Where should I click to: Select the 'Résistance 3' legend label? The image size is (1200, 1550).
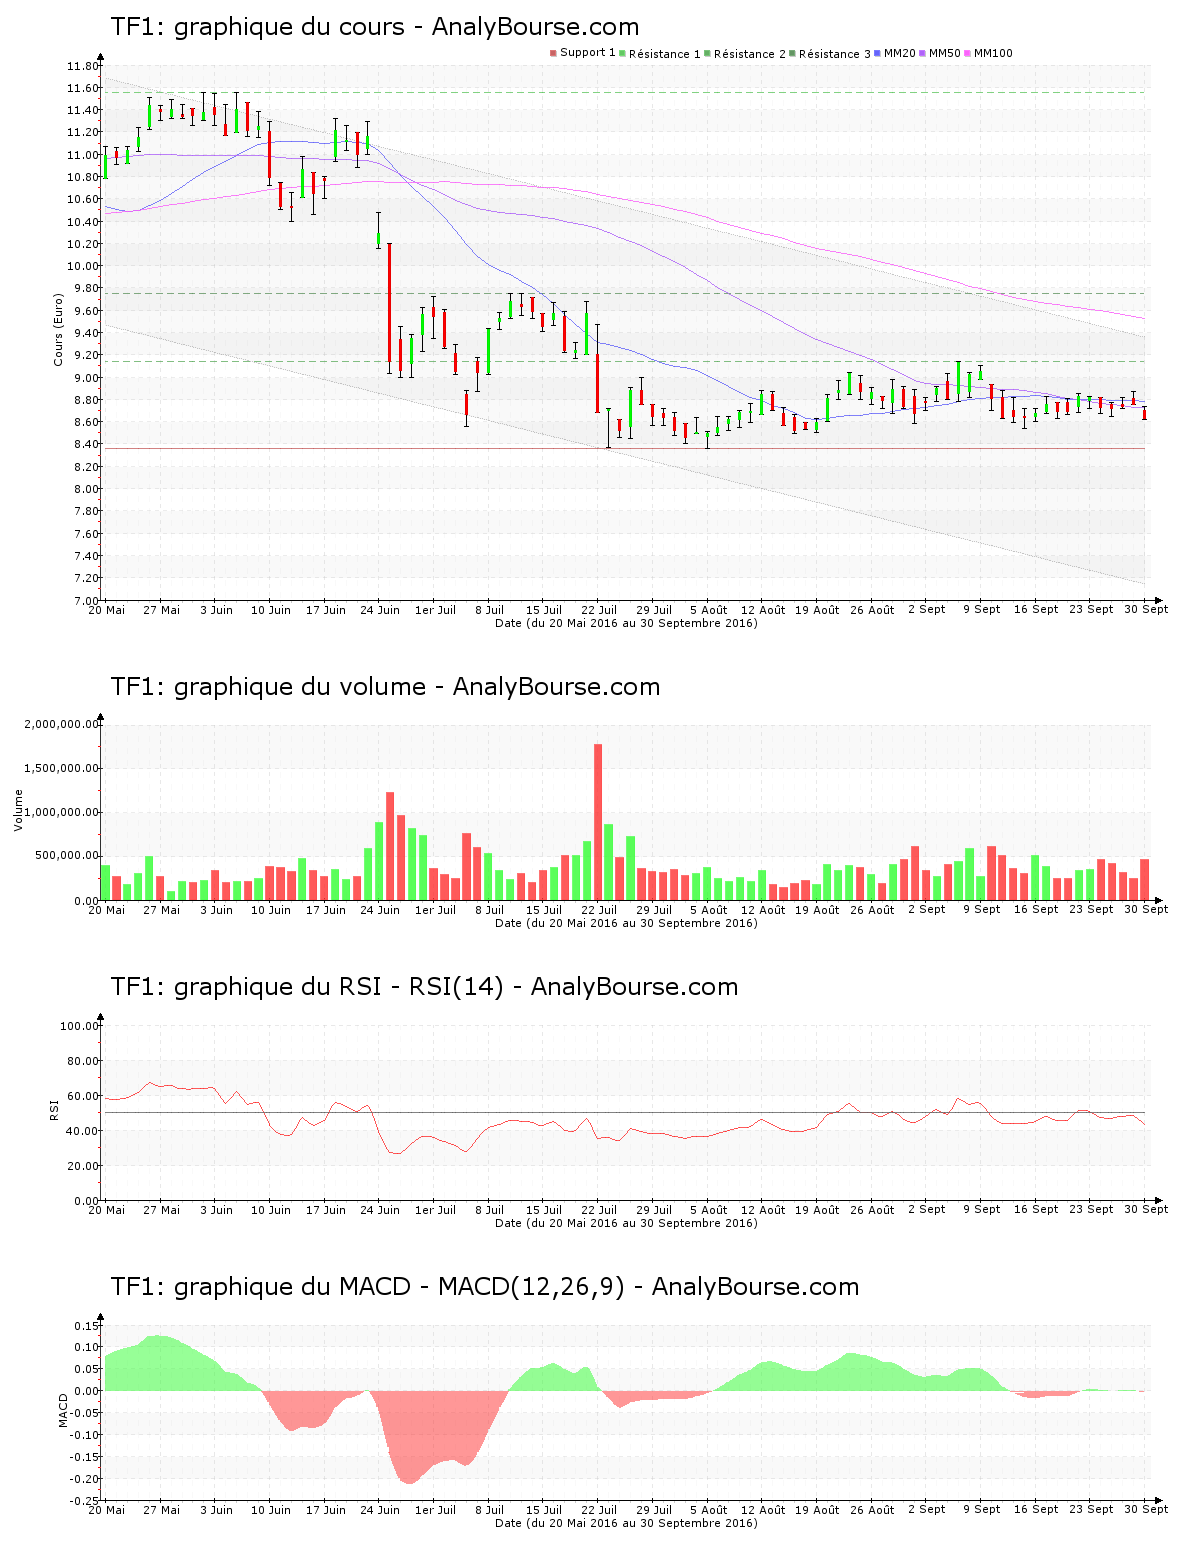(x=835, y=53)
